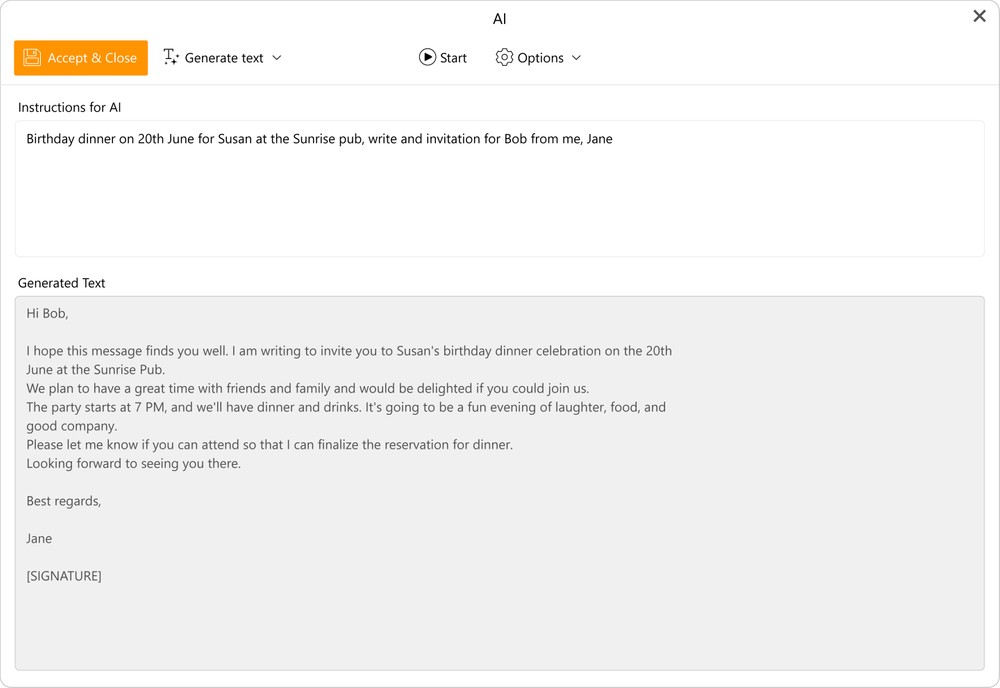1000x688 pixels.
Task: Click the Generate text sparkle icon
Action: (170, 57)
